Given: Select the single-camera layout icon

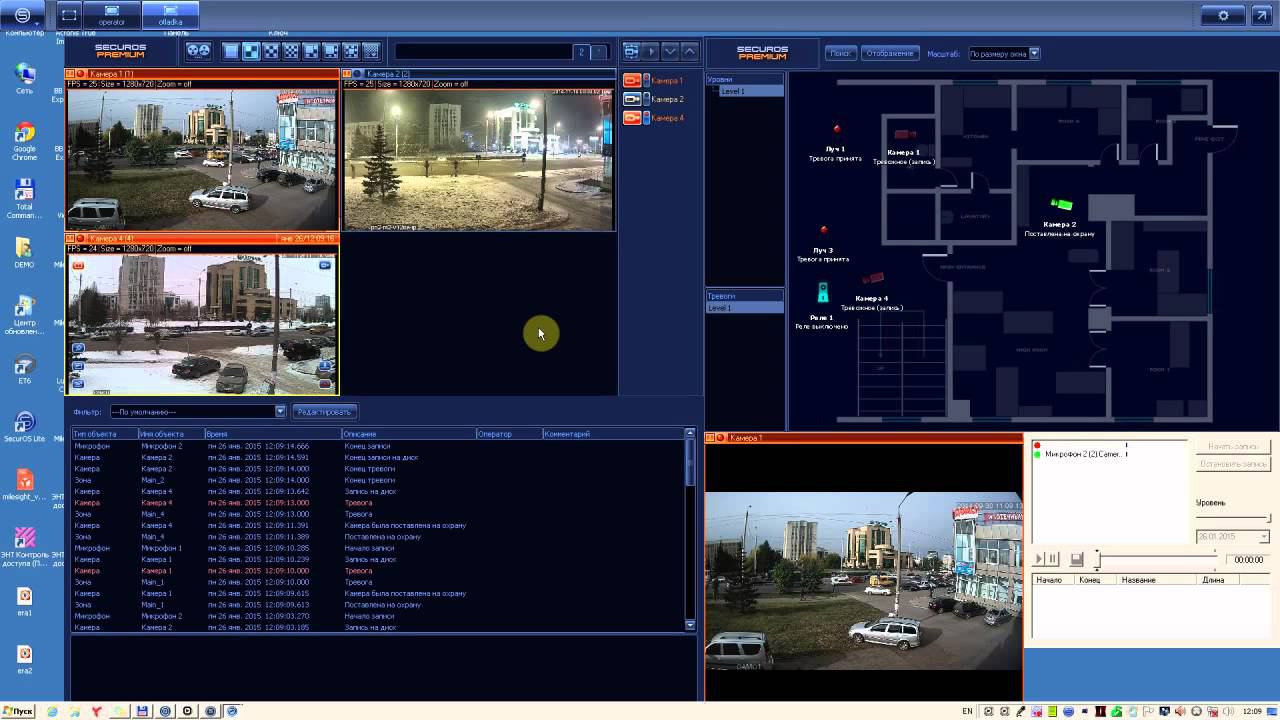Looking at the screenshot, I should [231, 51].
